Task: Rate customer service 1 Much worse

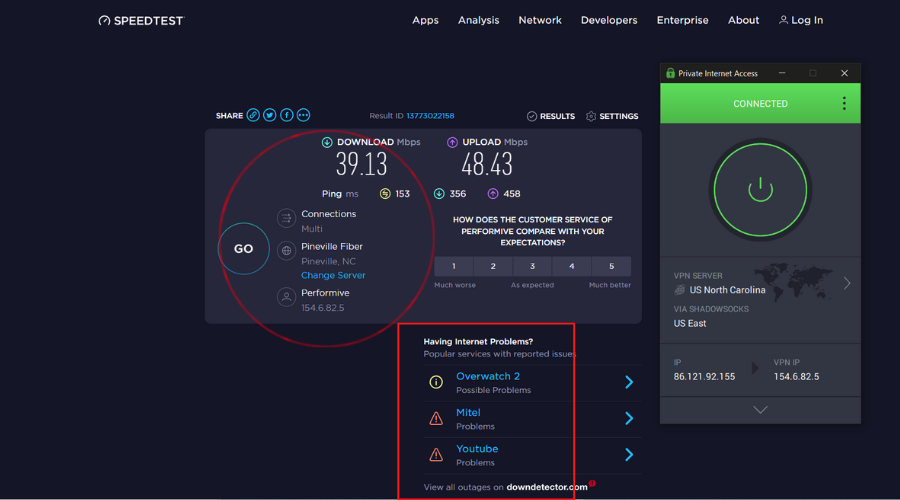Action: coord(453,266)
